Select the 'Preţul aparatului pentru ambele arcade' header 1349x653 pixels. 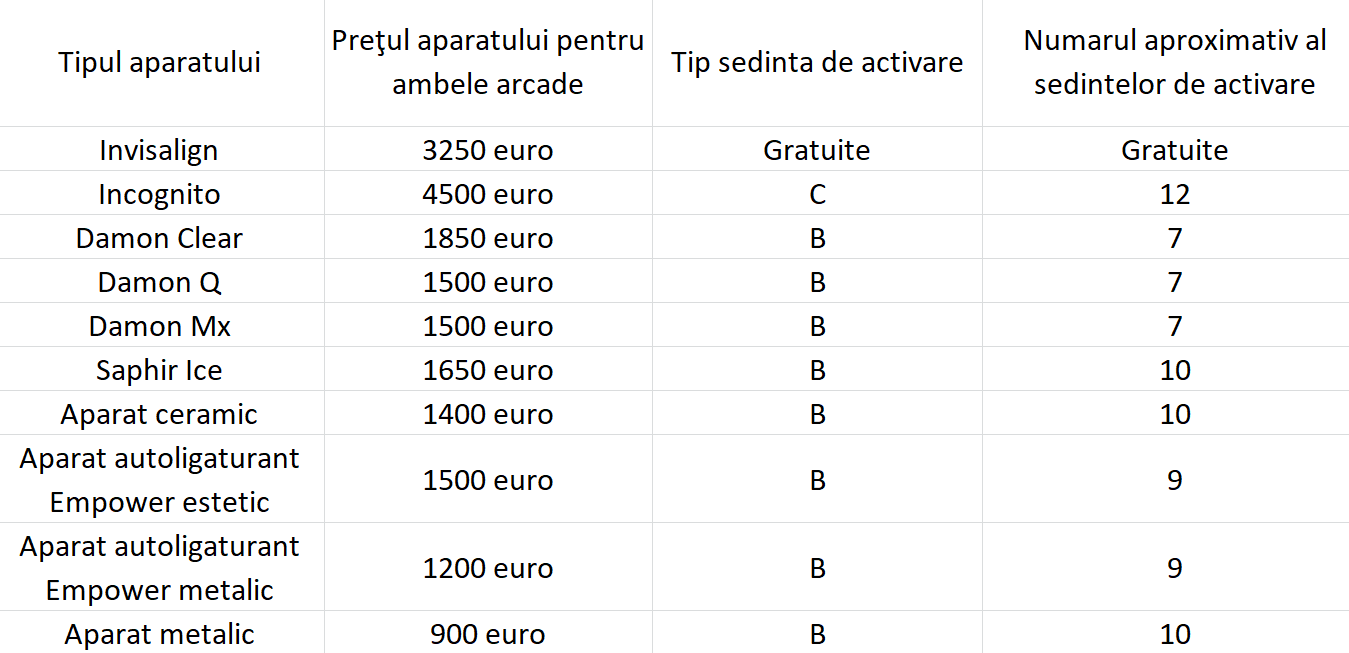pyautogui.click(x=488, y=63)
